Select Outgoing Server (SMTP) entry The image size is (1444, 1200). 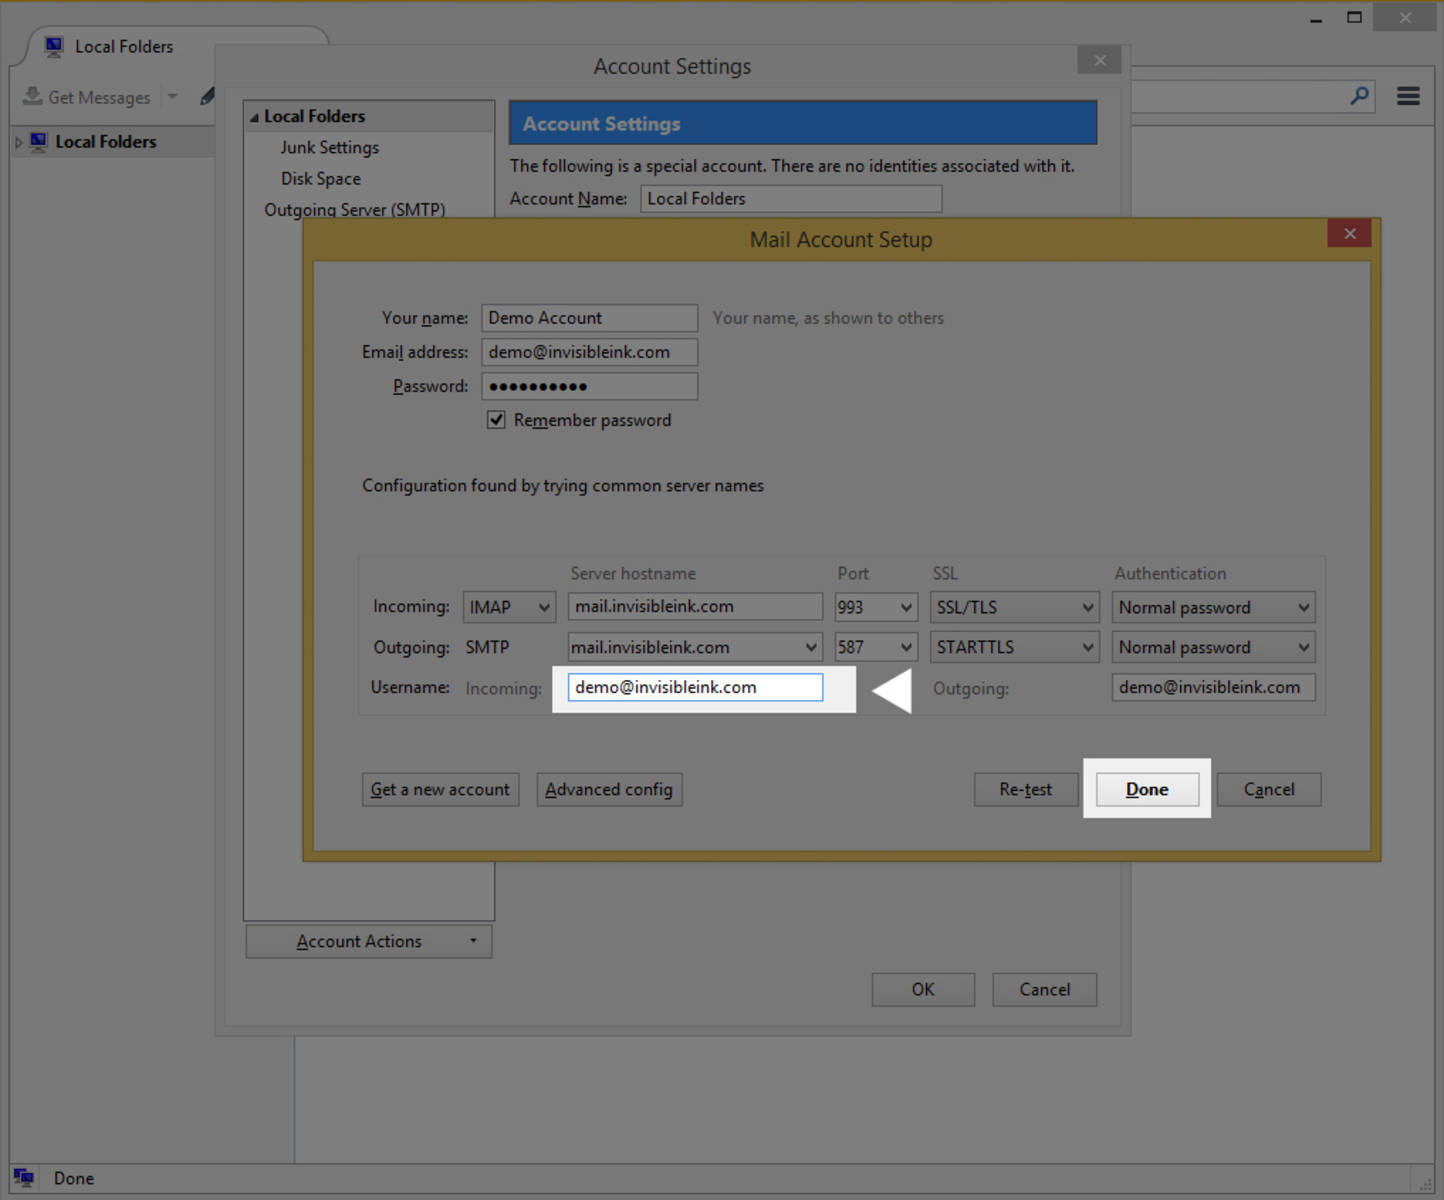355,209
